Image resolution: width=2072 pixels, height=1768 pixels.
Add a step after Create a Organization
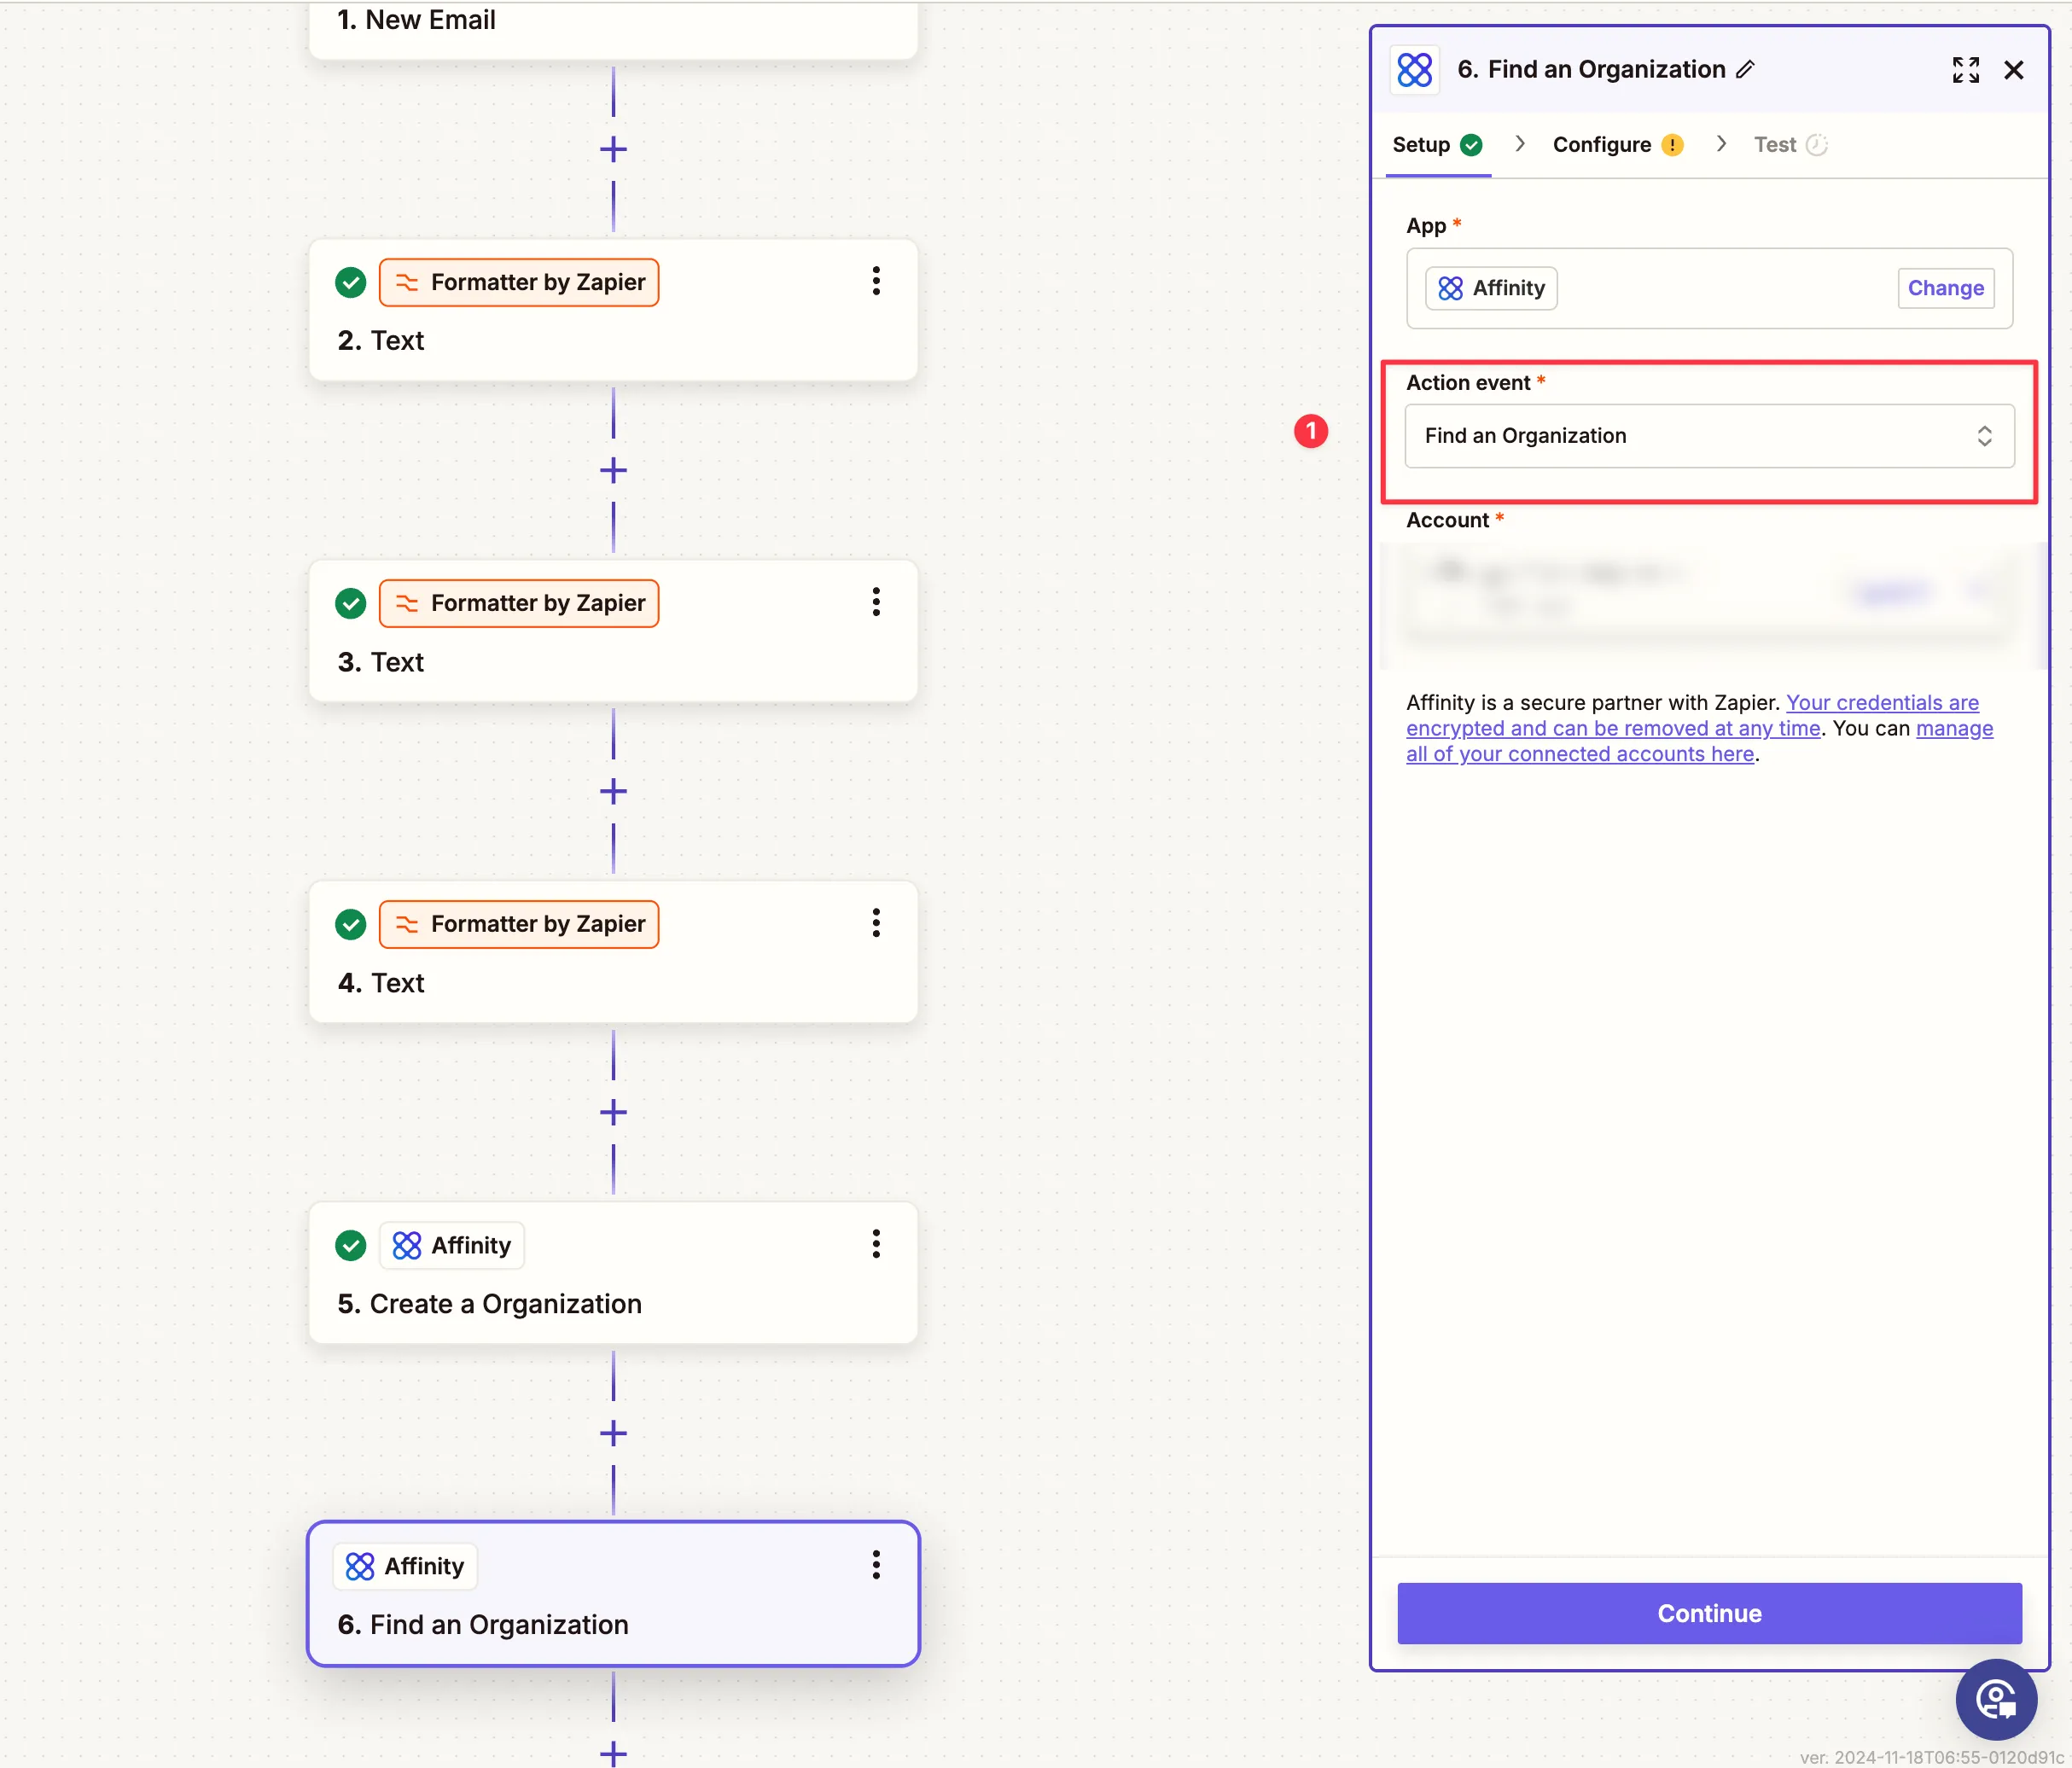tap(613, 1434)
